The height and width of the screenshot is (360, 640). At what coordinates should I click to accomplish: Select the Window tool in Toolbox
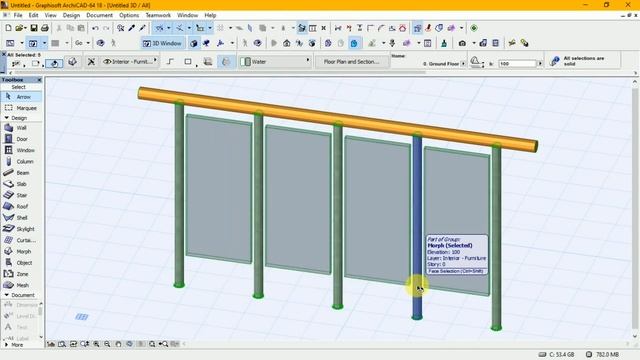[x=21, y=150]
